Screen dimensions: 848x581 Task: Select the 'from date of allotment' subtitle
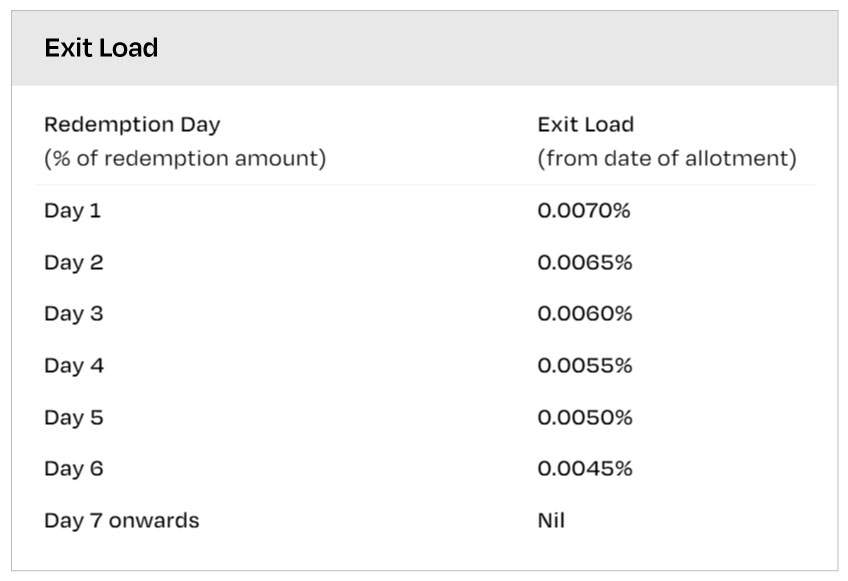[667, 159]
